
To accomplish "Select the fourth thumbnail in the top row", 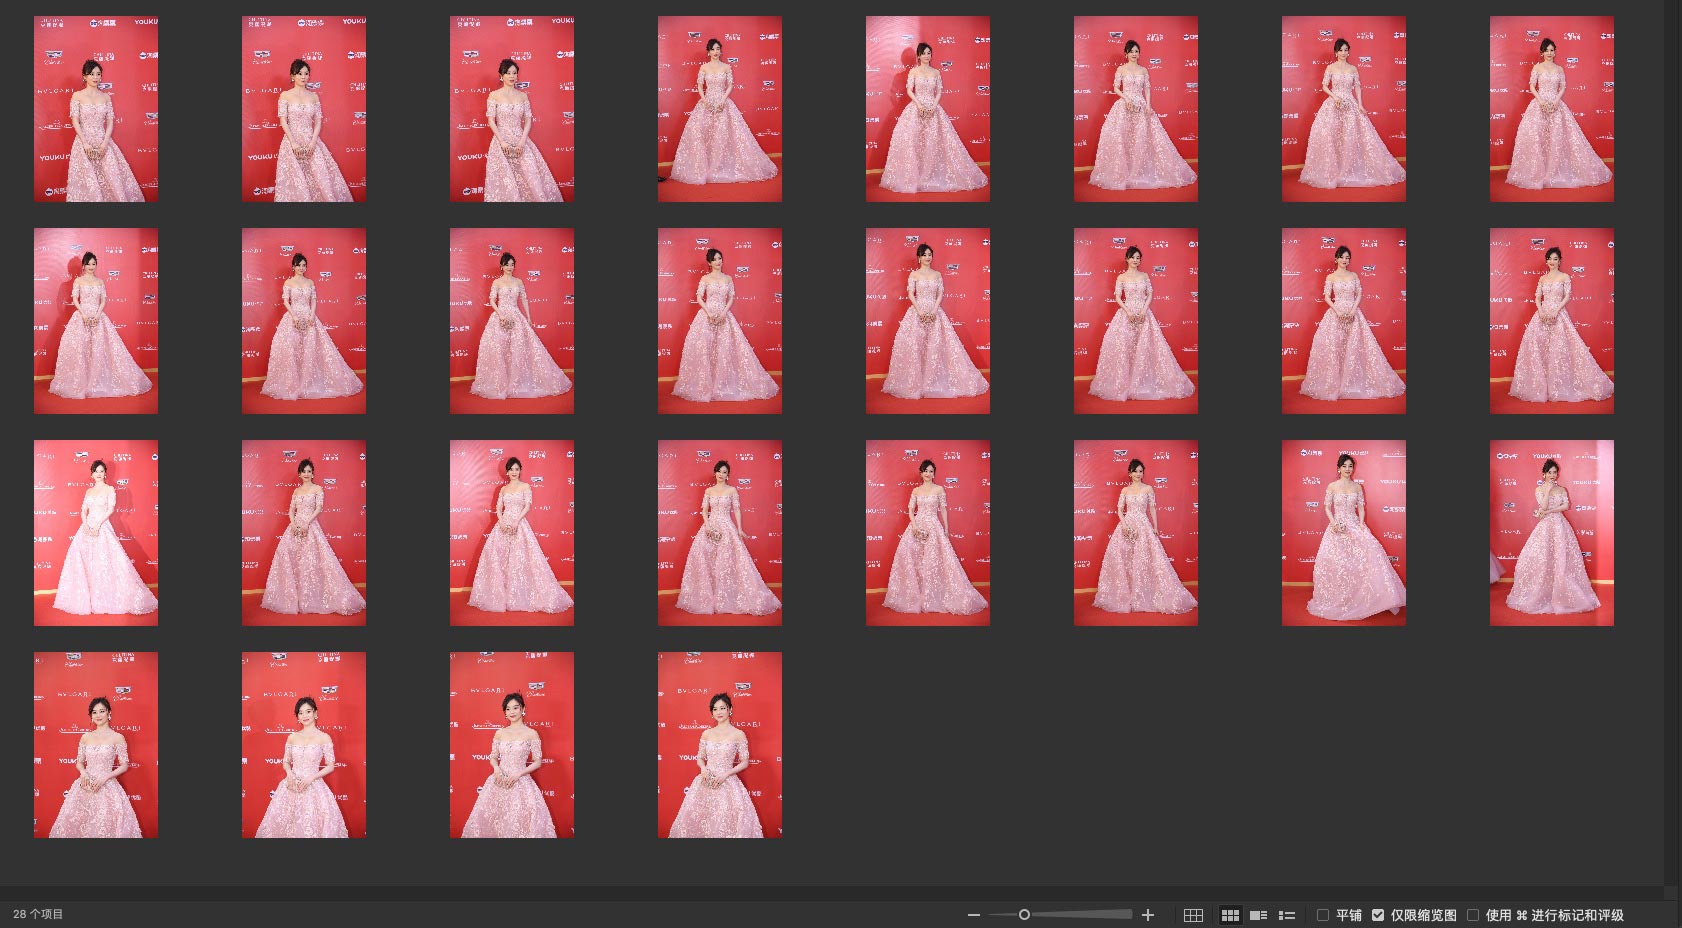I will tap(720, 109).
